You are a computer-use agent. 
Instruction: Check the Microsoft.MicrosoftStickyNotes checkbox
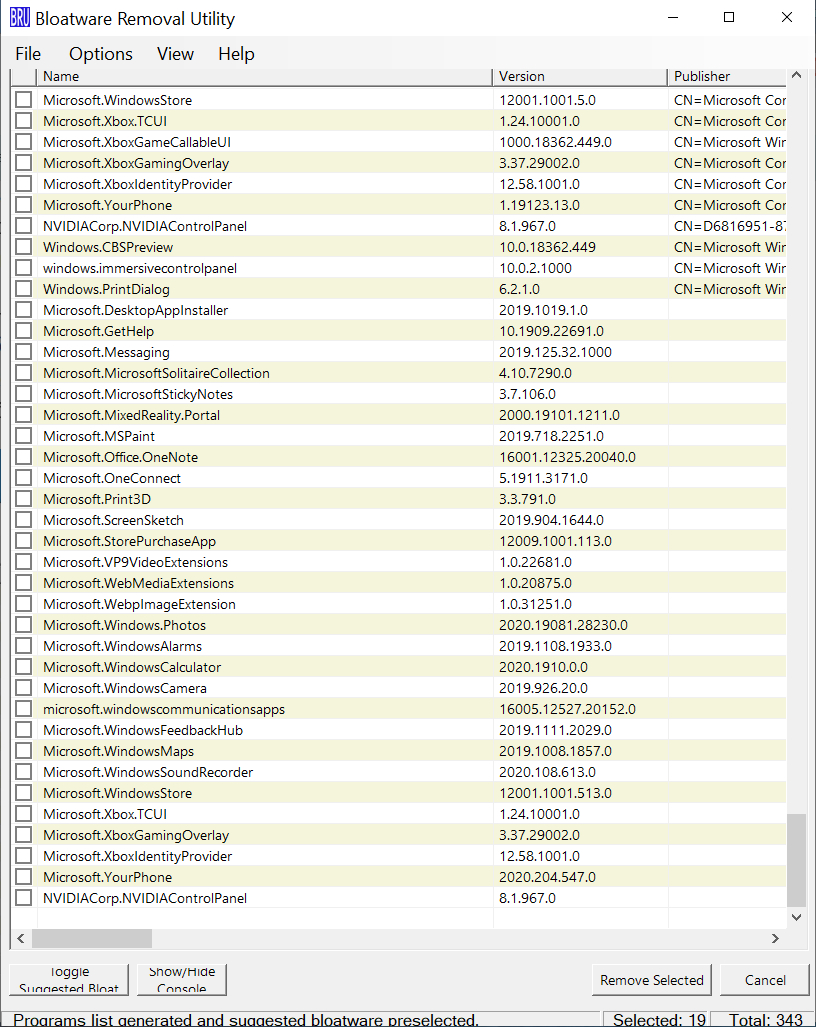pos(24,394)
